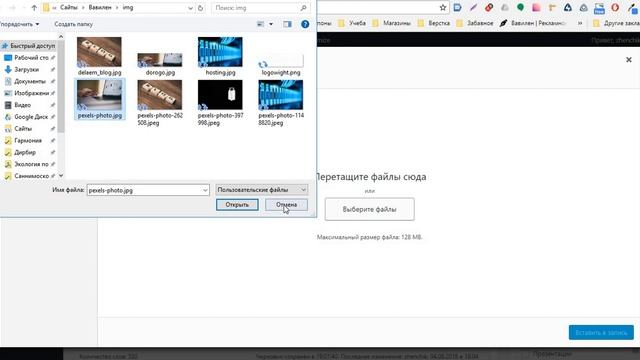Click the purple pencil extension icon
Image resolution: width=640 pixels, height=360 pixels.
(x=473, y=7)
